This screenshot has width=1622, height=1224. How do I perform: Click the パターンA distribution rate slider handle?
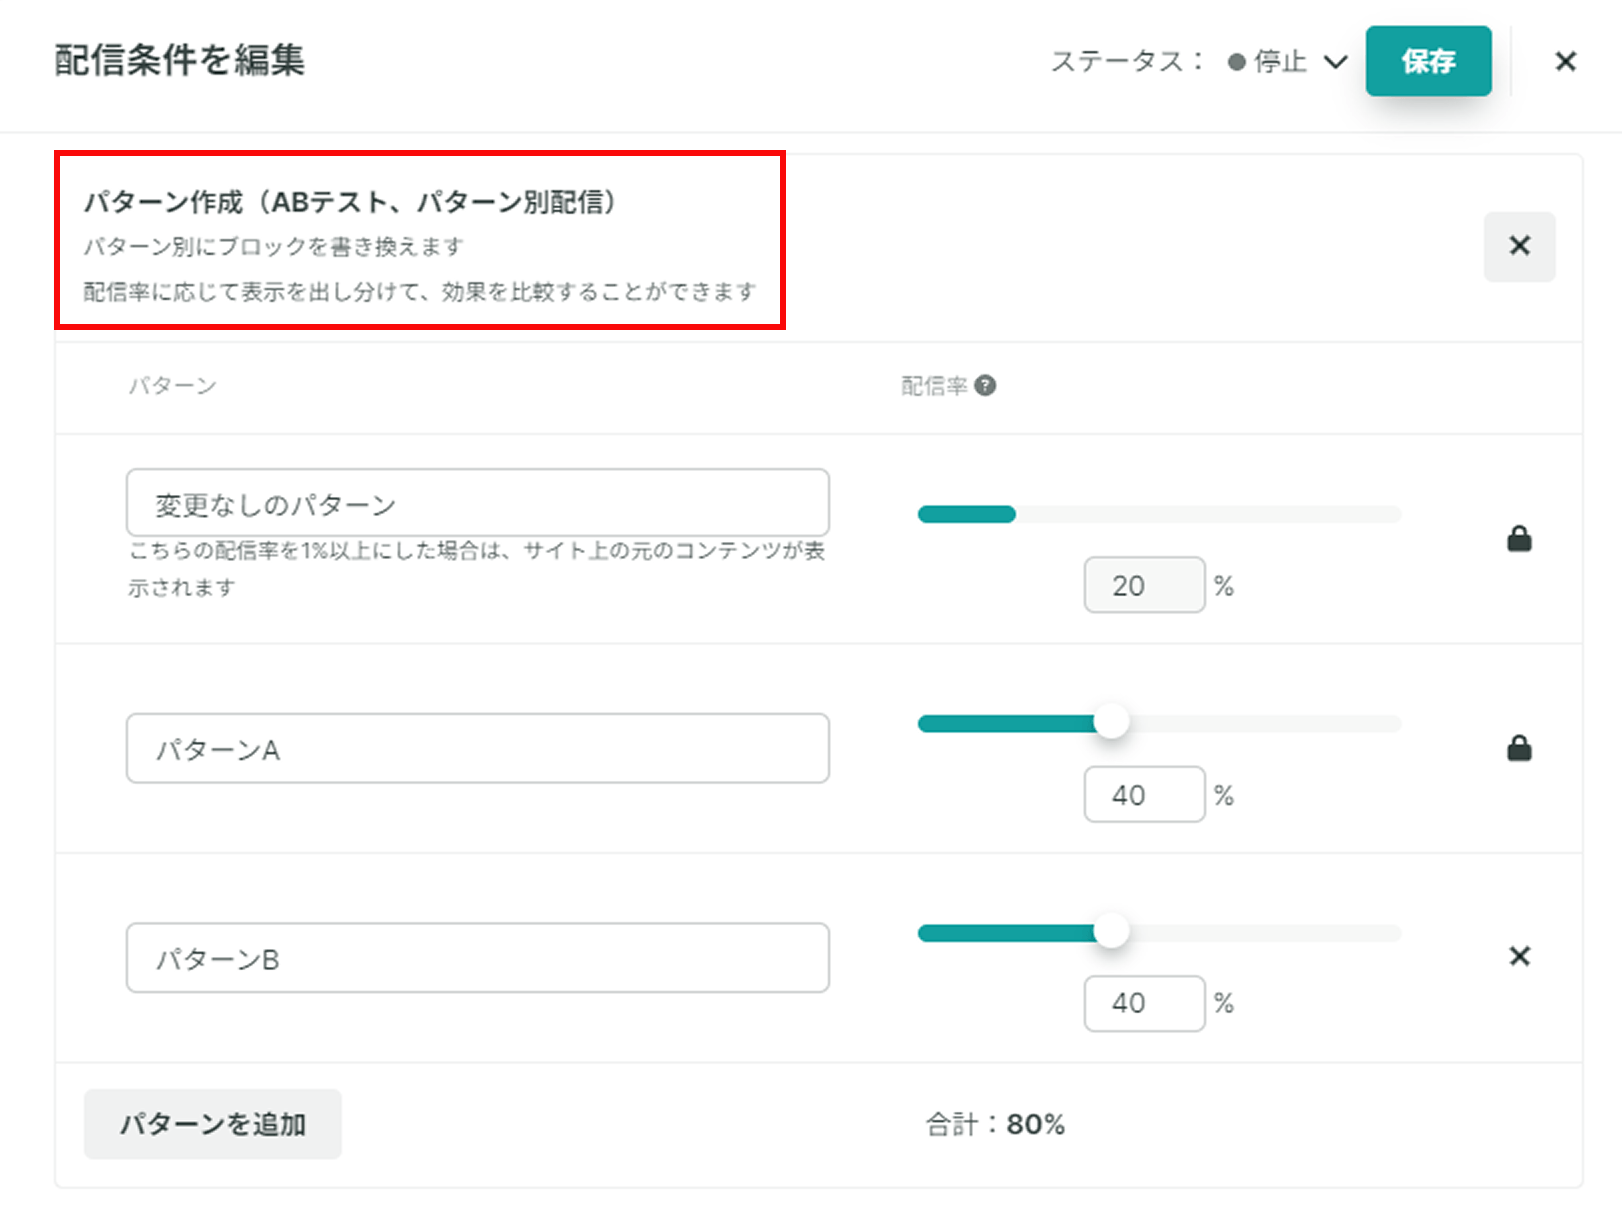click(x=1110, y=722)
